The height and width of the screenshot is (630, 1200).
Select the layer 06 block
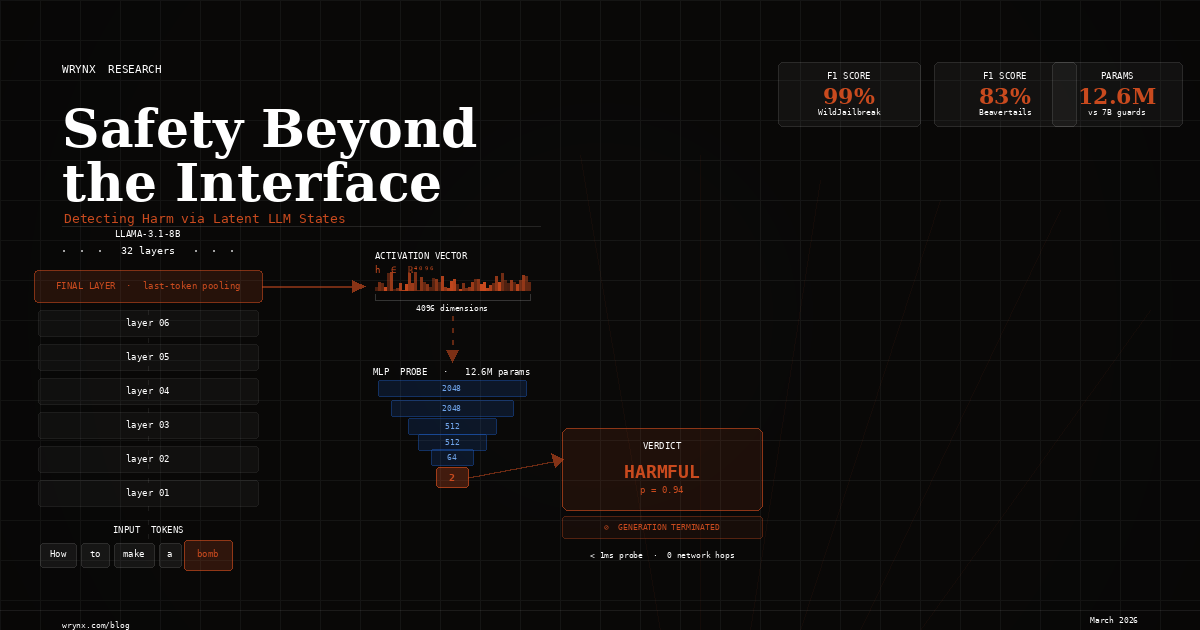point(148,323)
